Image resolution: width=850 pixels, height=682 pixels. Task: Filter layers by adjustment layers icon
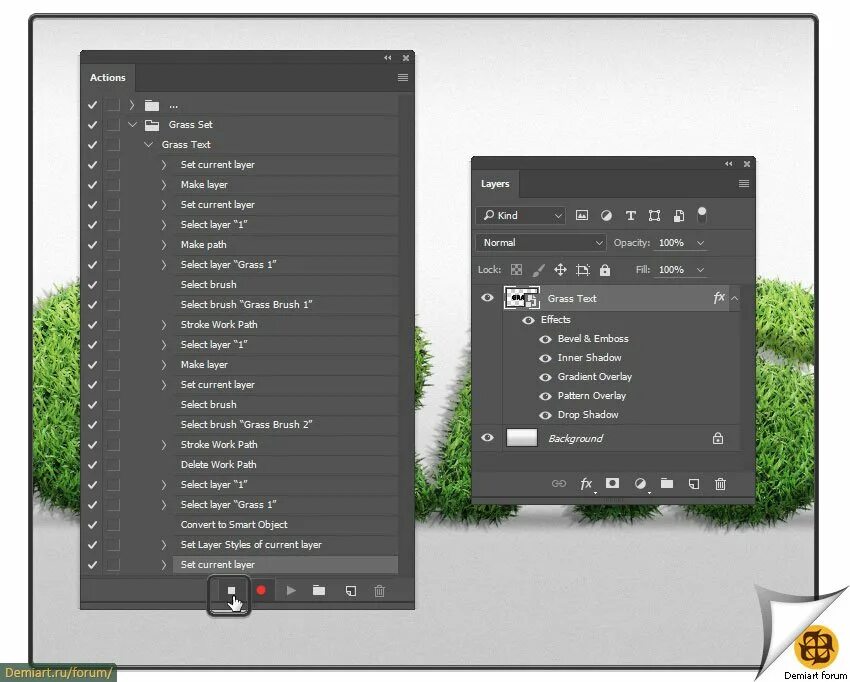606,216
